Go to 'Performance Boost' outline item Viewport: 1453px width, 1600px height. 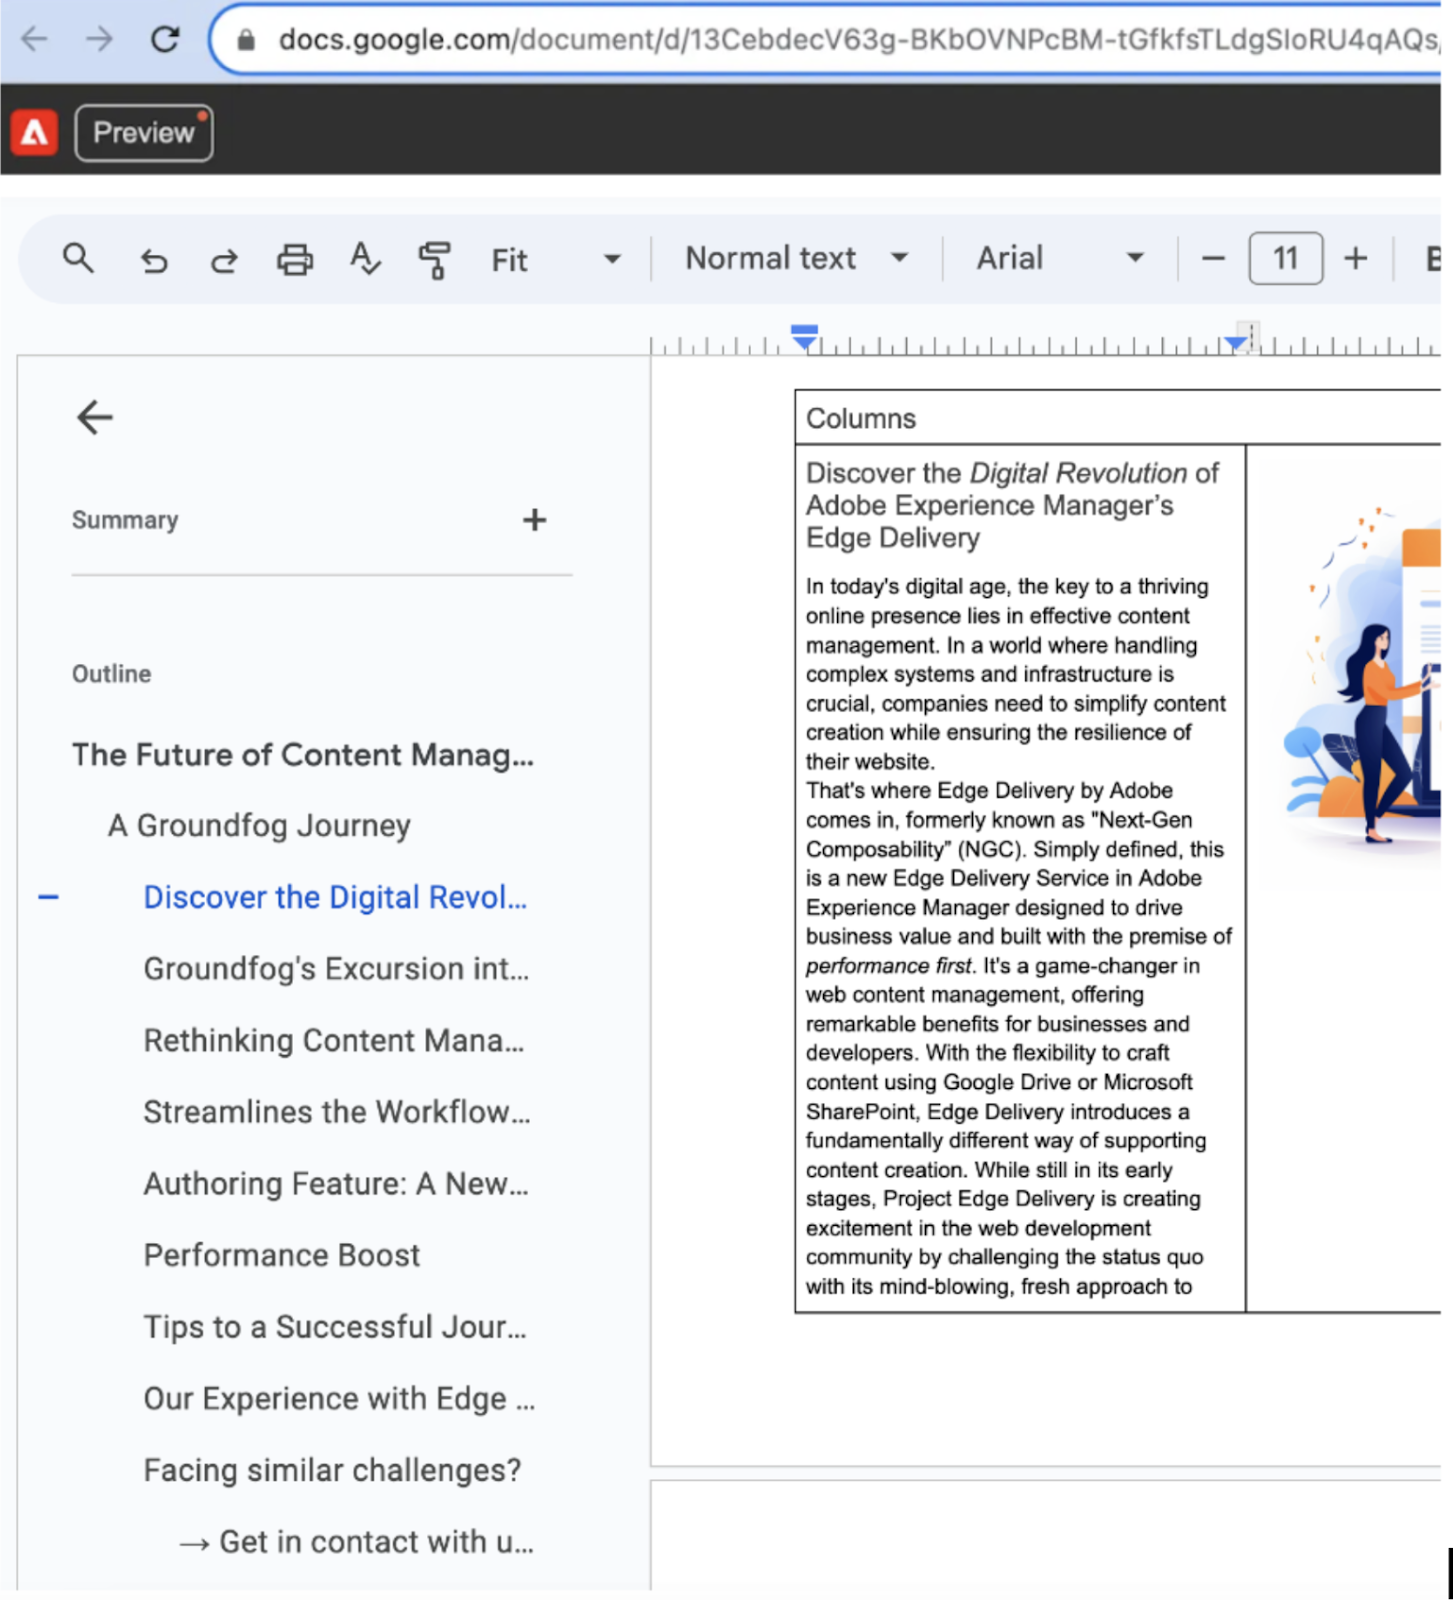(282, 1256)
